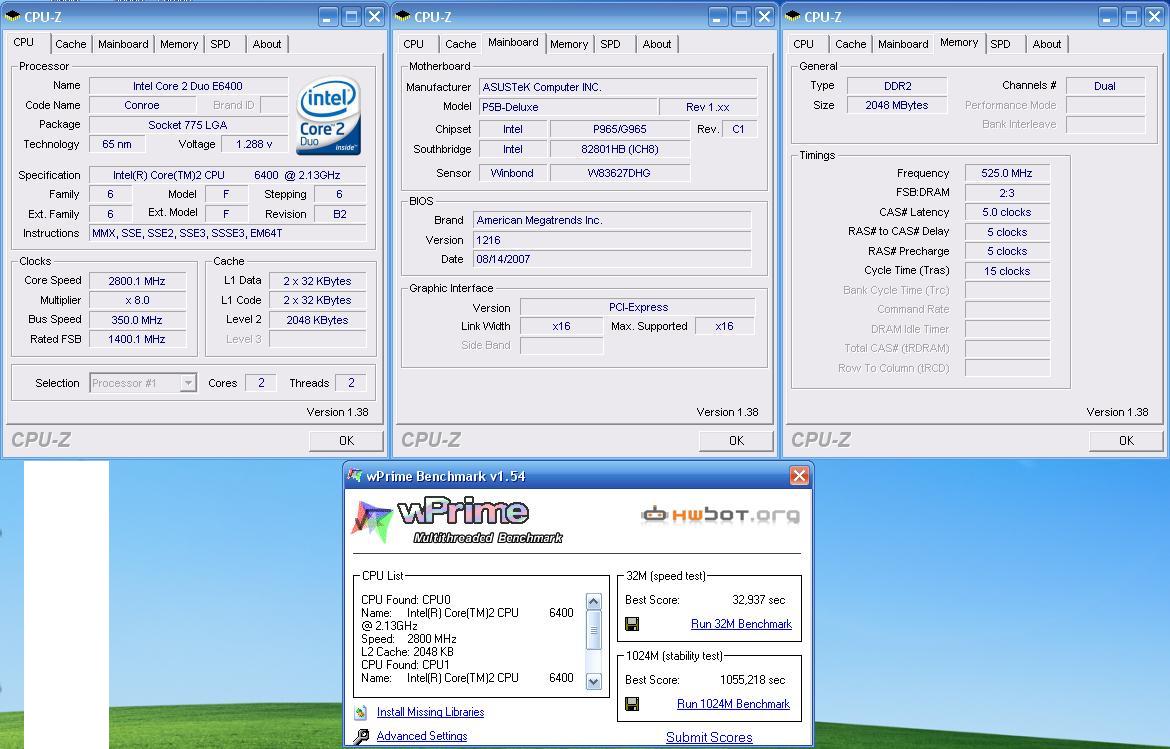Click the 1024M best score 1055,218 sec
Screen dimensions: 1170x749
tap(753, 680)
